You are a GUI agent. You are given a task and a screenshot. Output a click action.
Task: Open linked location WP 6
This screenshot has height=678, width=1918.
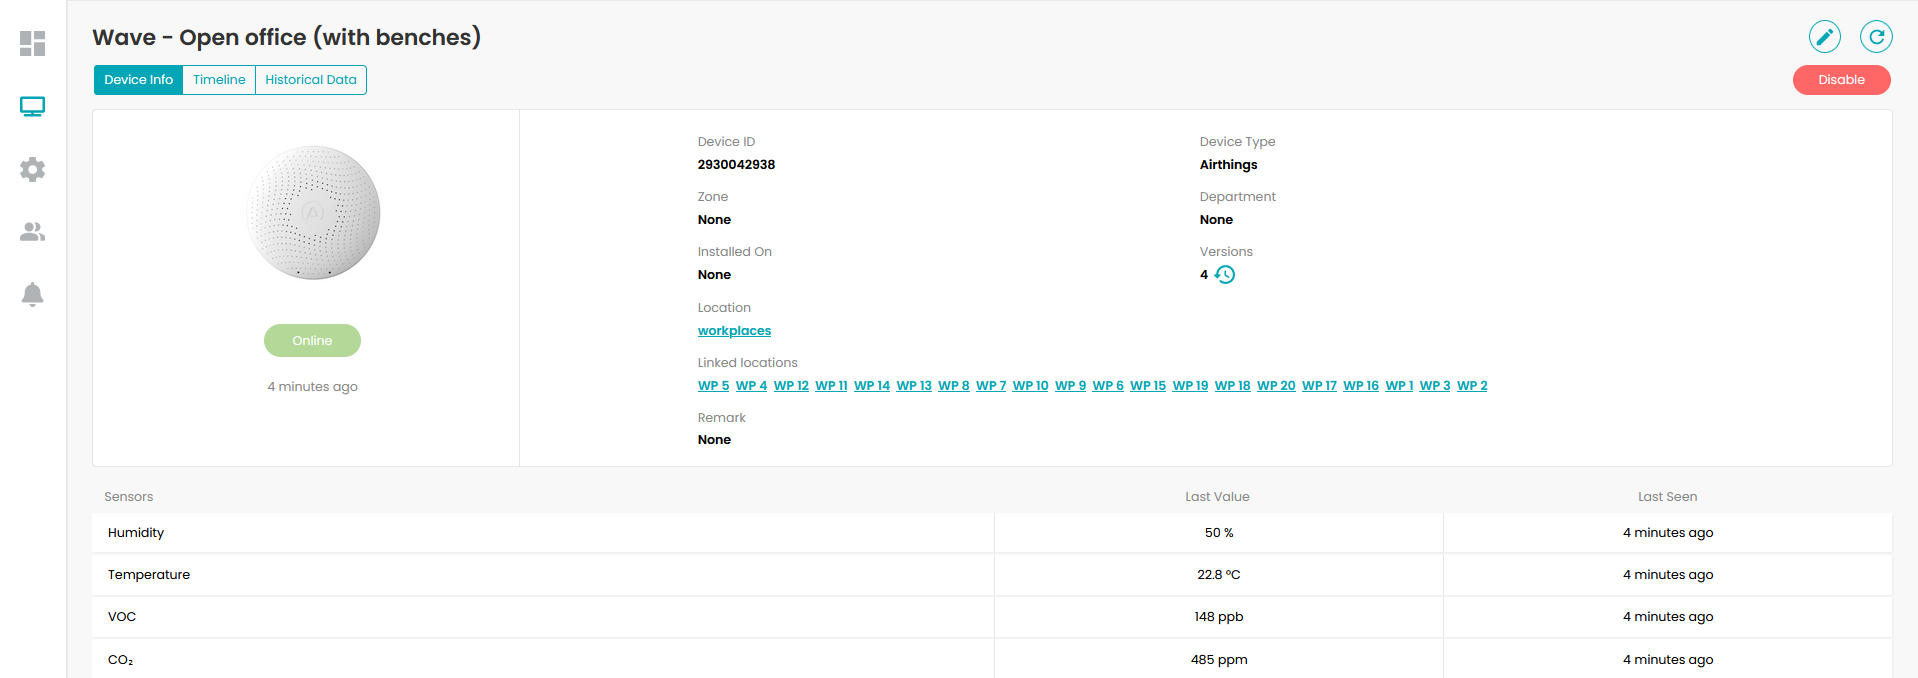coord(1108,386)
